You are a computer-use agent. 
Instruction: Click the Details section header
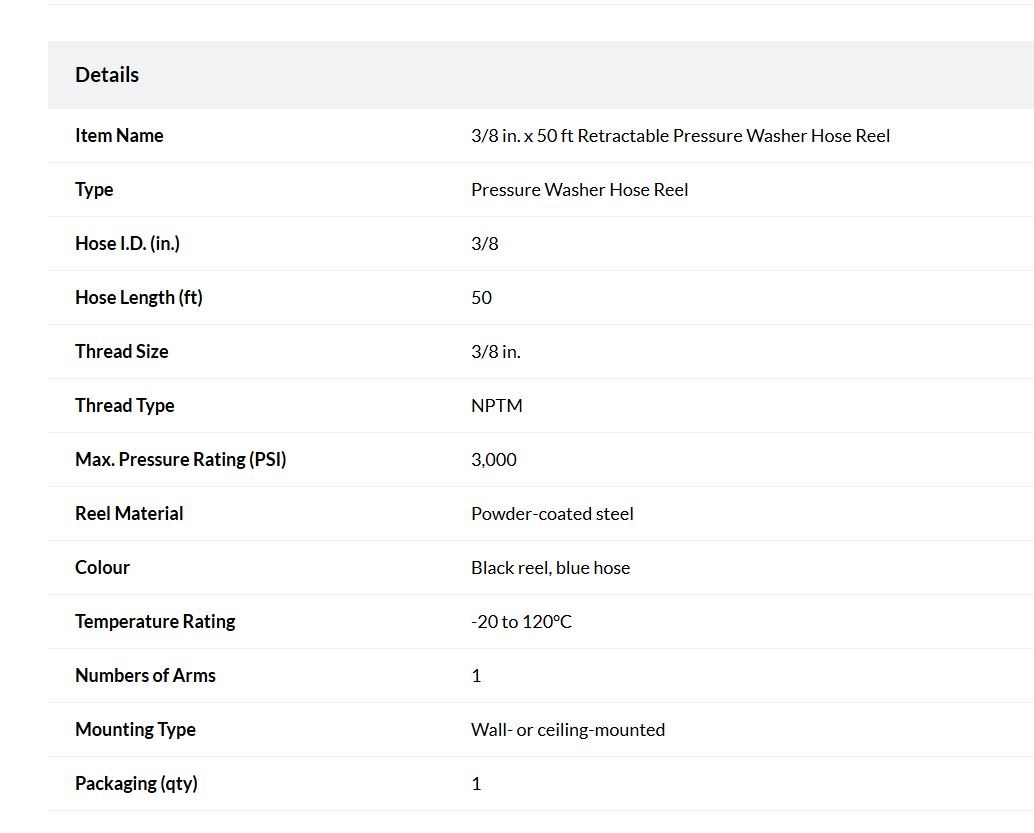tap(107, 75)
